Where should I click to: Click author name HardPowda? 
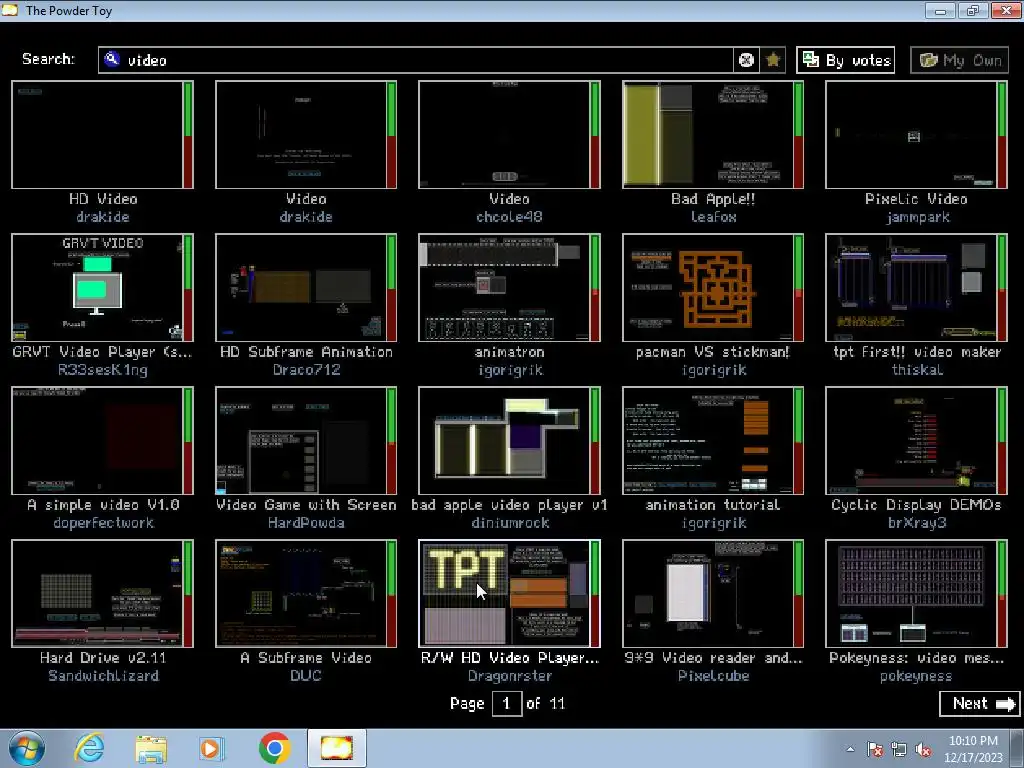point(306,522)
